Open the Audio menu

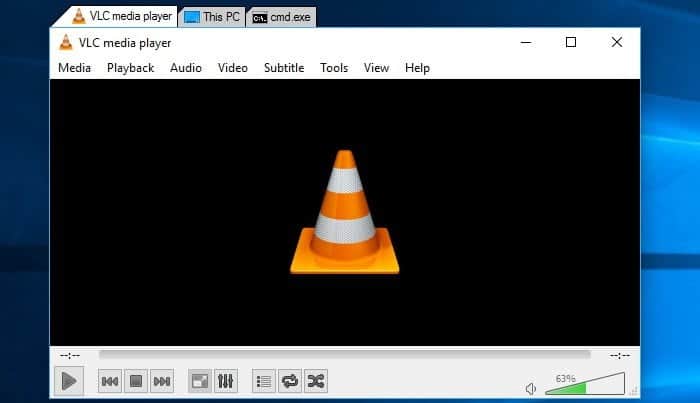pyautogui.click(x=186, y=68)
